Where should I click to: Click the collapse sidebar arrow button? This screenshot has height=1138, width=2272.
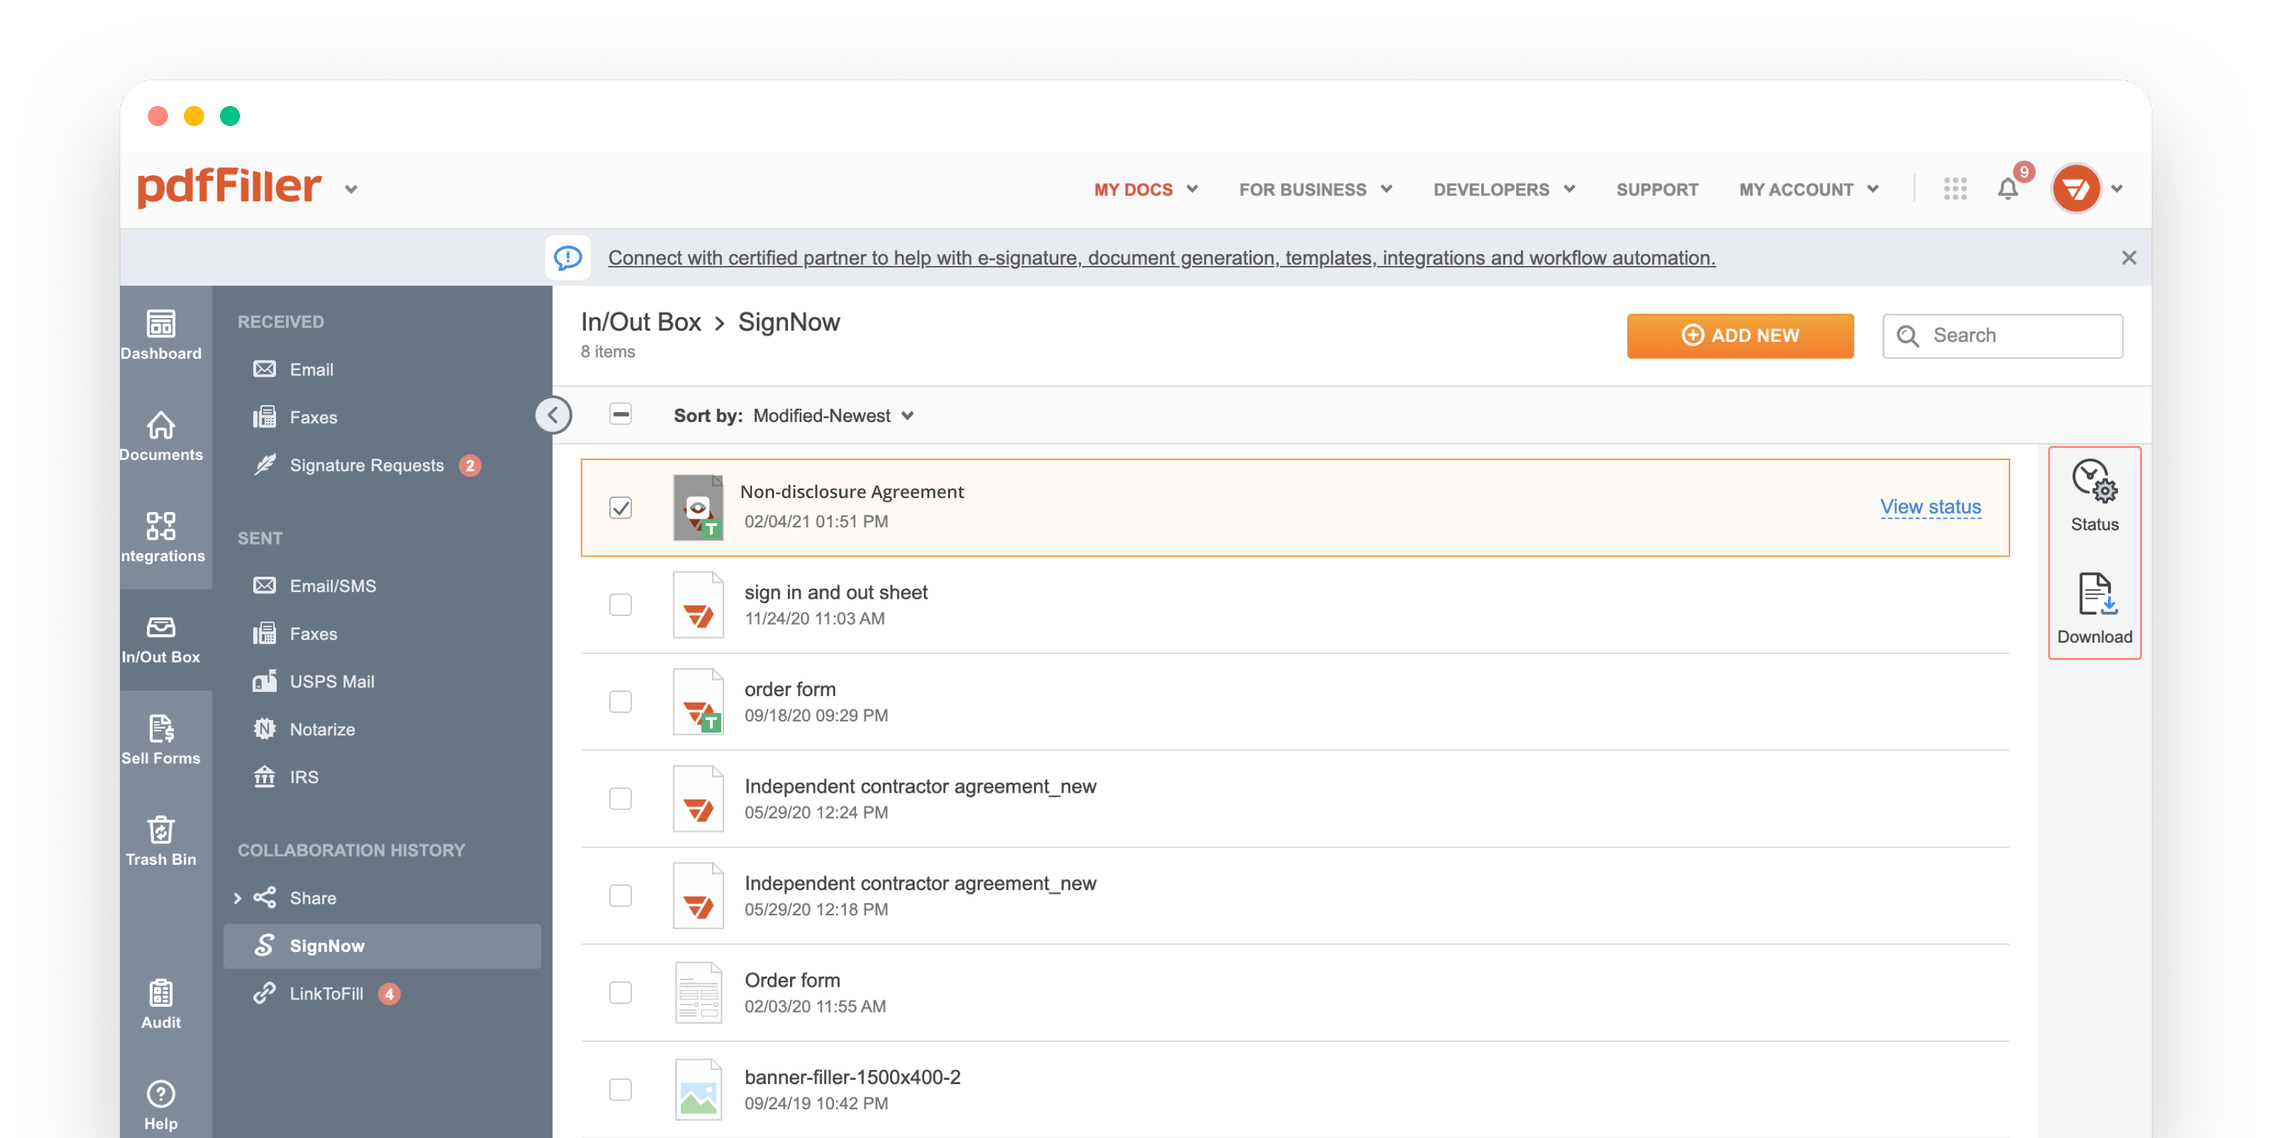[553, 415]
